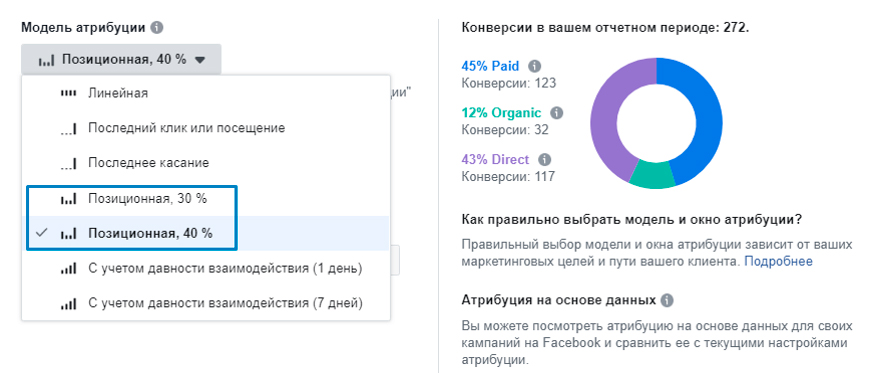
Task: Open the Модель атрибуции dropdown button
Action: [x=121, y=59]
